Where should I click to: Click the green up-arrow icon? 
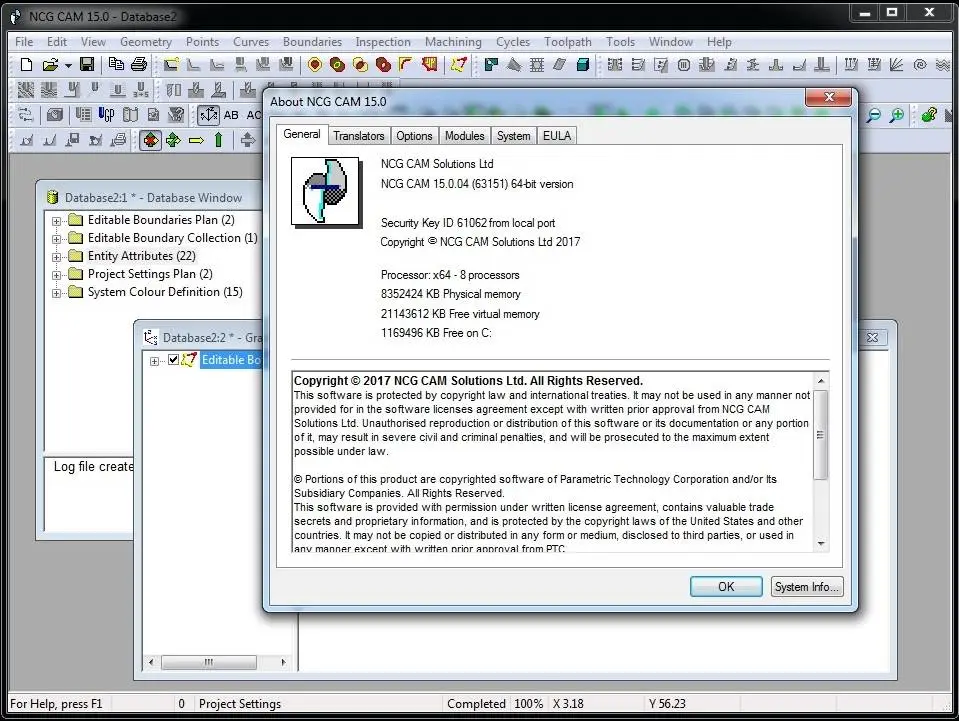click(x=218, y=140)
